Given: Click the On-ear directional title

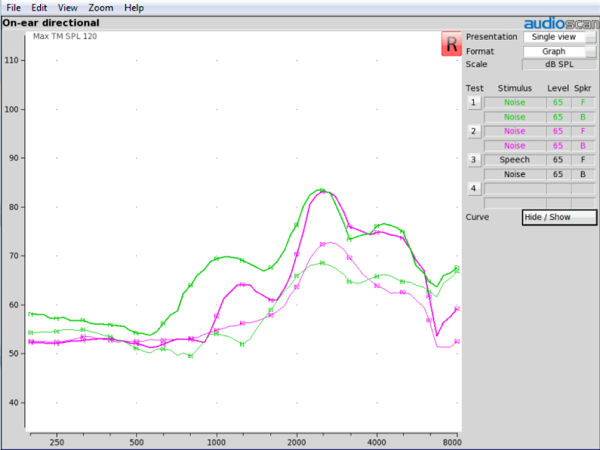Looking at the screenshot, I should [x=51, y=23].
